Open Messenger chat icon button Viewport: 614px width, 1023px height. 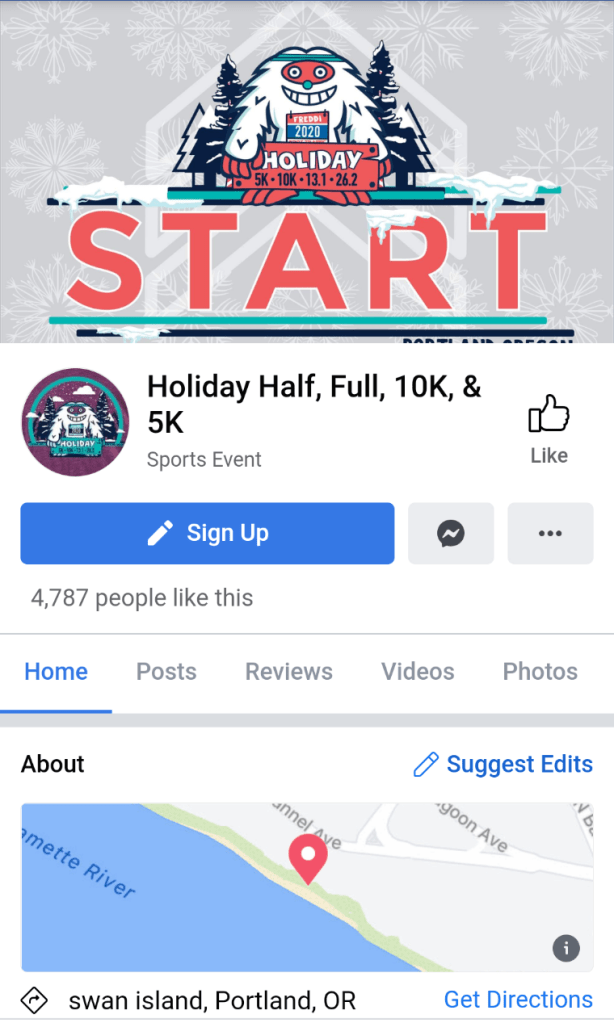coord(451,533)
